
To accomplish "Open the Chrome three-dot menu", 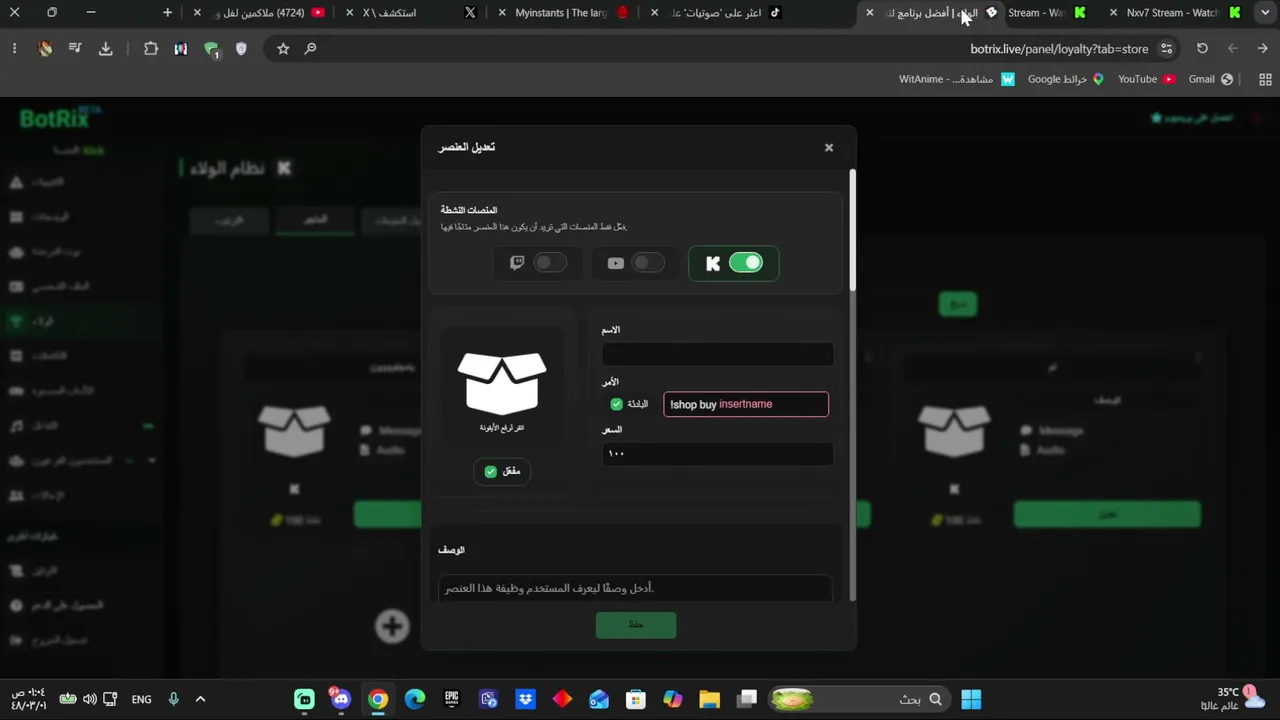I will (14, 48).
